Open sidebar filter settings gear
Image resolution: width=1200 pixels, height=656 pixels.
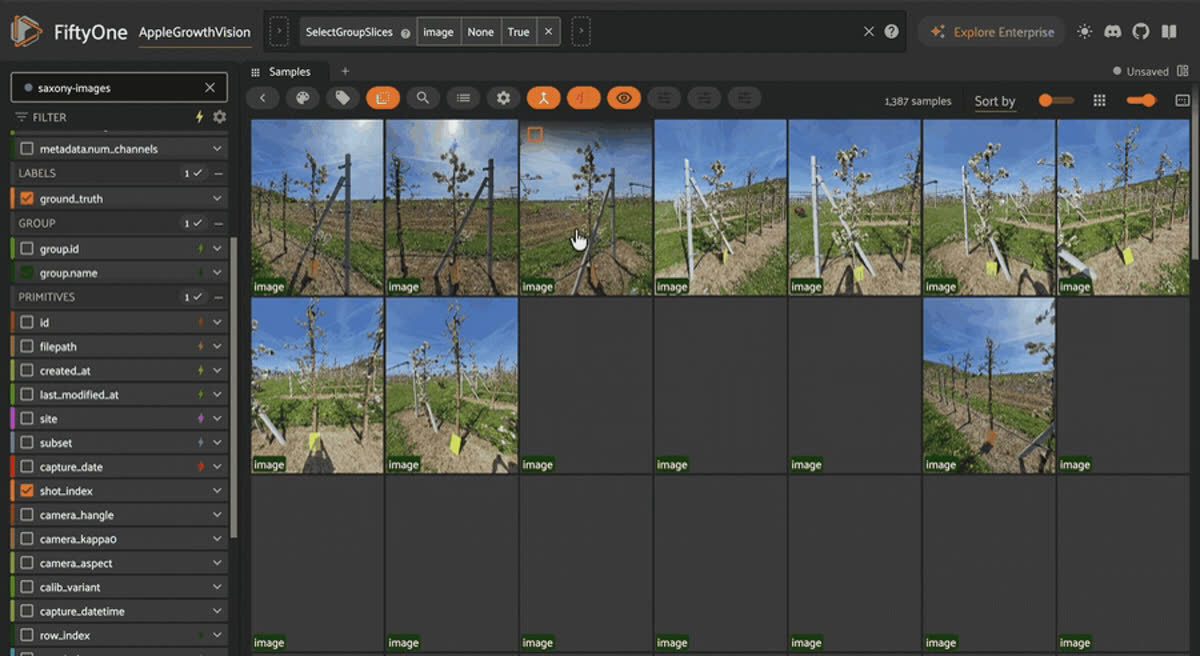[219, 117]
